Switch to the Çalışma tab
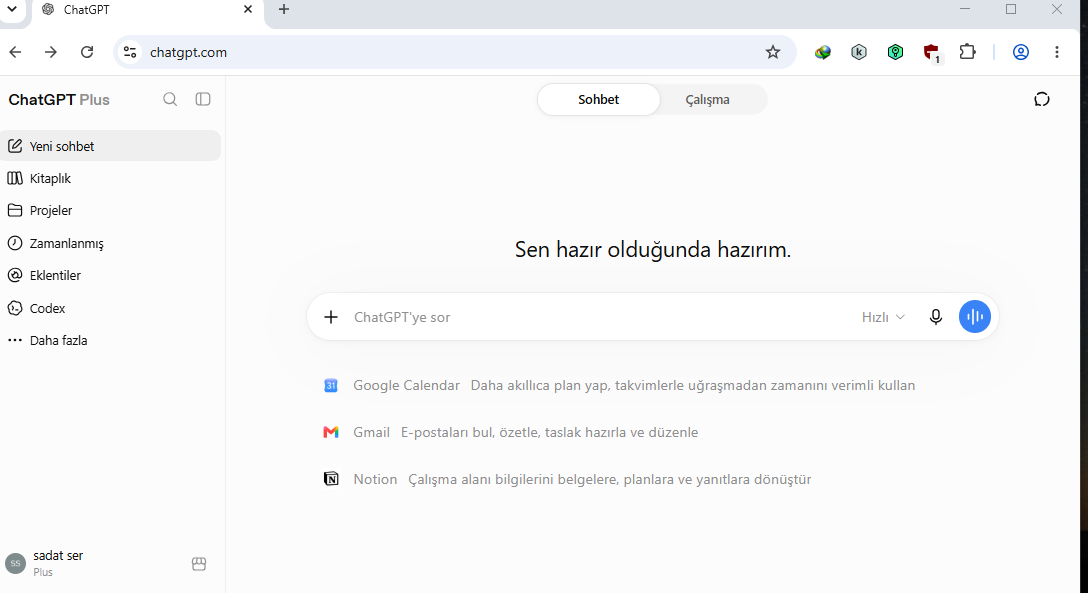 [x=707, y=99]
